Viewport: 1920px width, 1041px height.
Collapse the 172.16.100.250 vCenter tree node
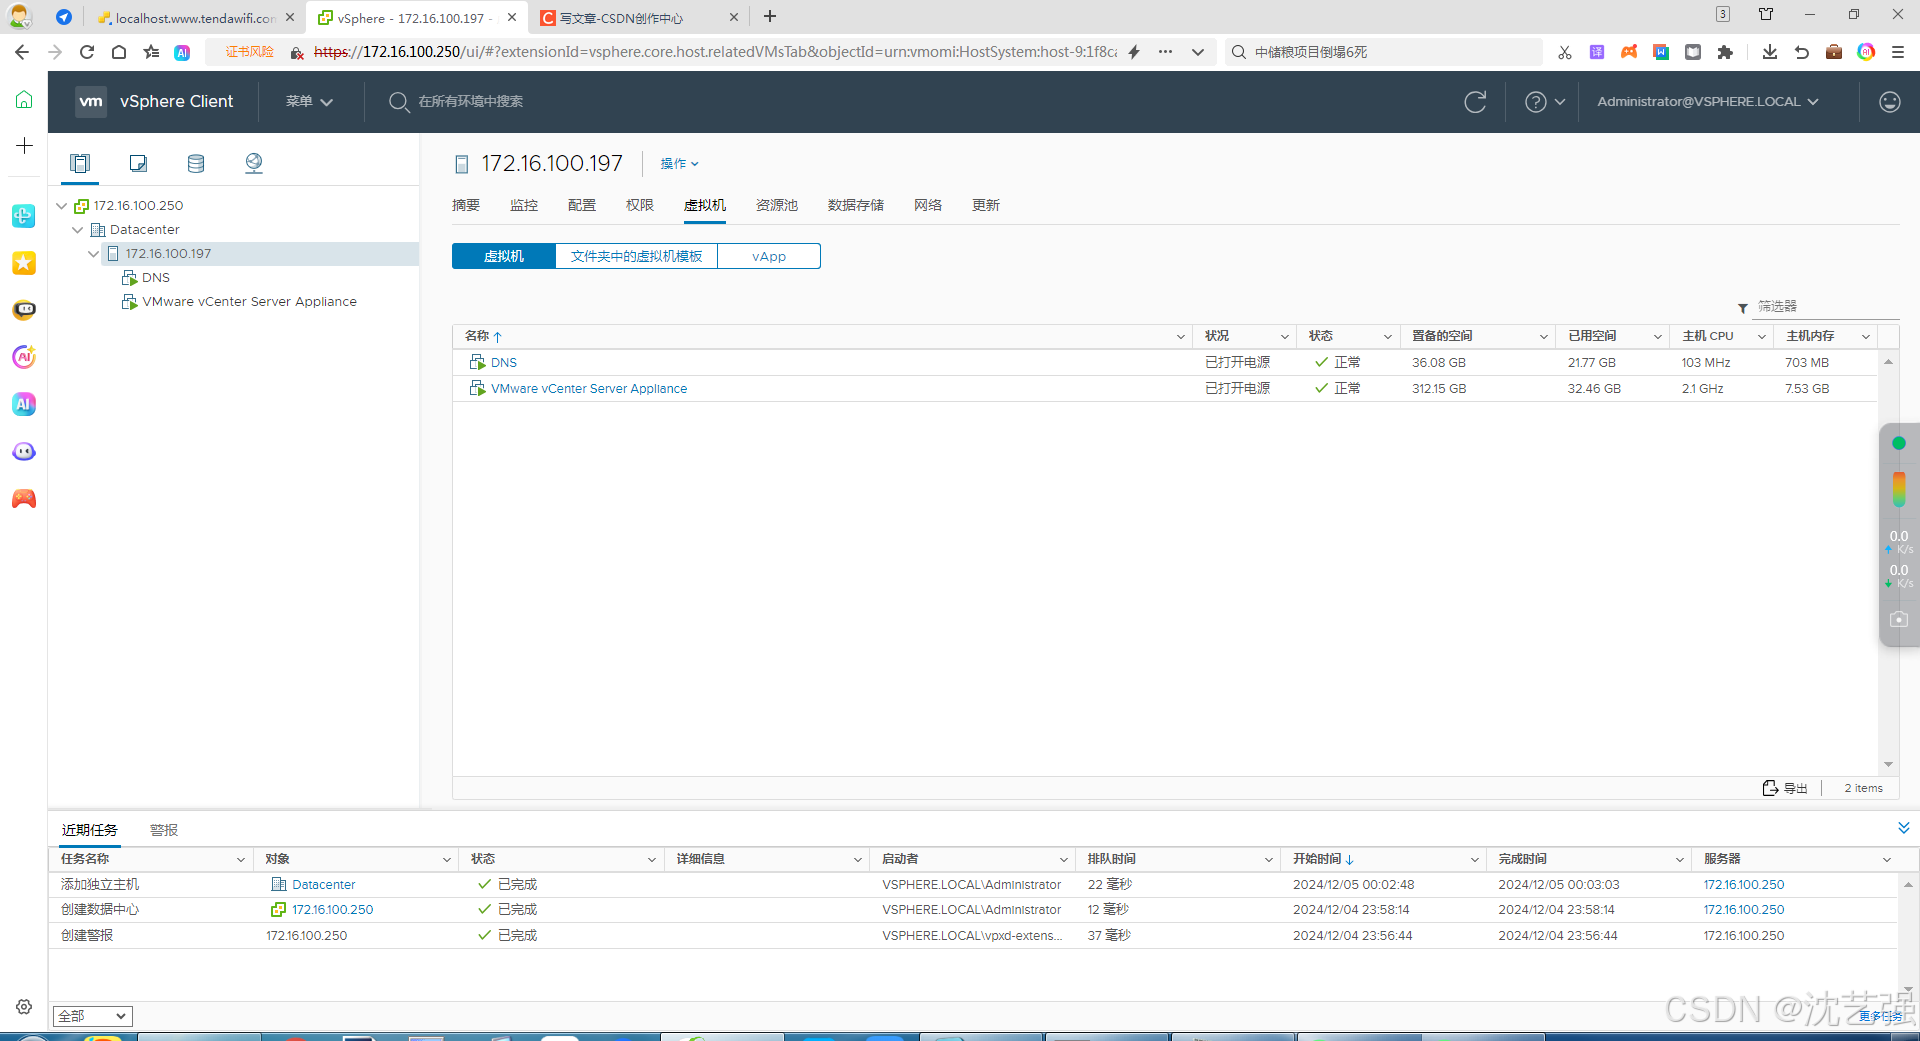click(x=62, y=206)
